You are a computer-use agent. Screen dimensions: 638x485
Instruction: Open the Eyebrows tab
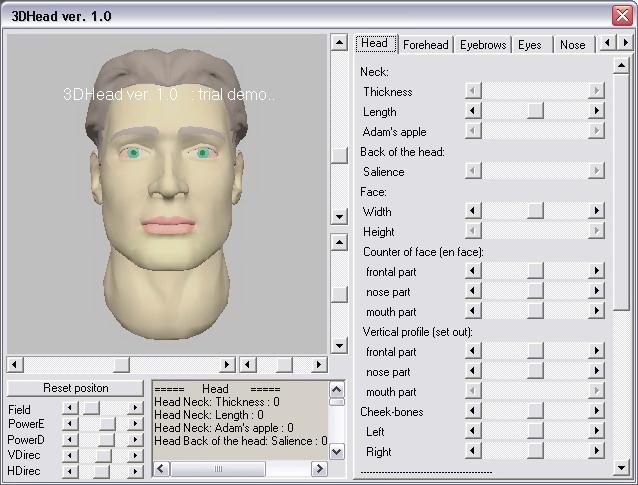(484, 45)
